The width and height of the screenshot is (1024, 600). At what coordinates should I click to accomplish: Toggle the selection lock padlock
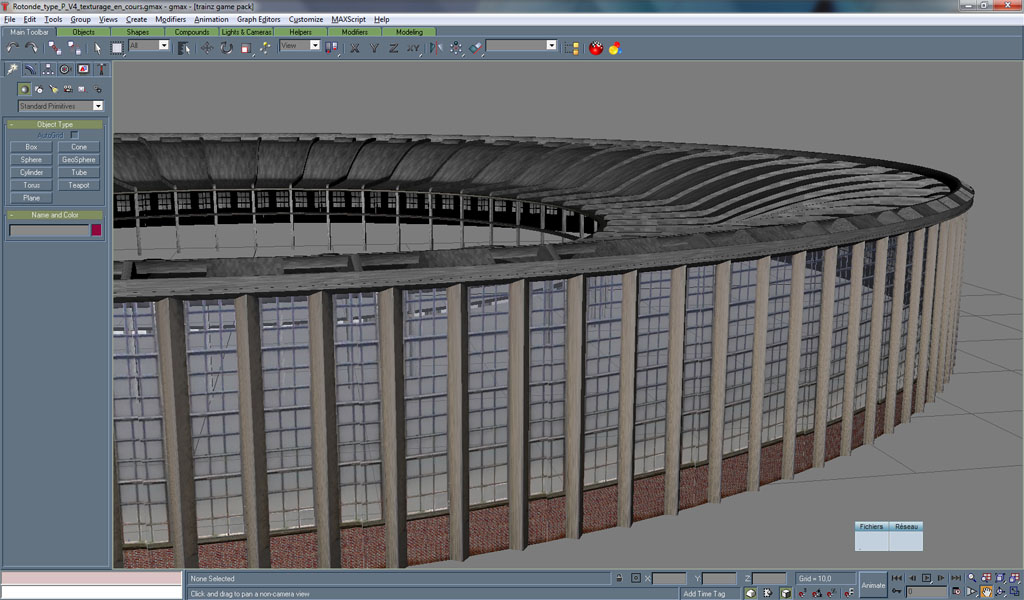(x=620, y=578)
